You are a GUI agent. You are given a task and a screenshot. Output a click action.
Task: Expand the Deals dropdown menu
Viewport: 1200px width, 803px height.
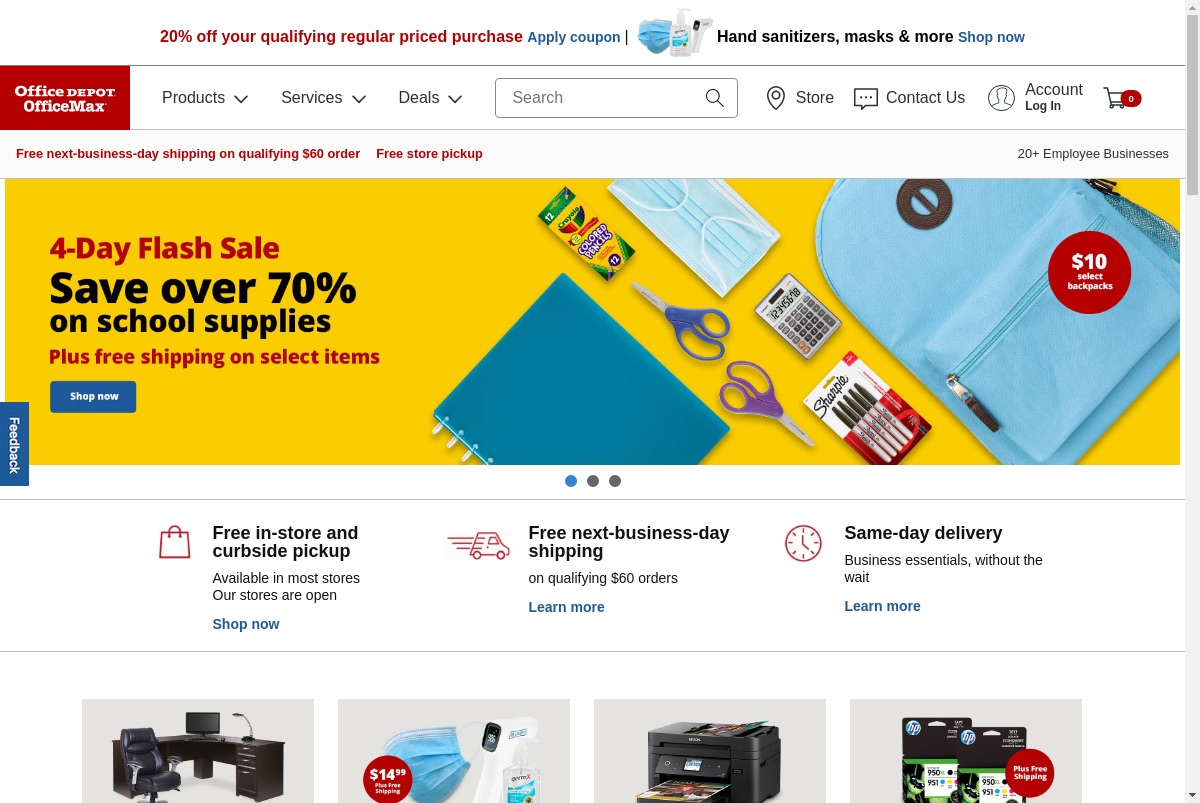coord(431,98)
